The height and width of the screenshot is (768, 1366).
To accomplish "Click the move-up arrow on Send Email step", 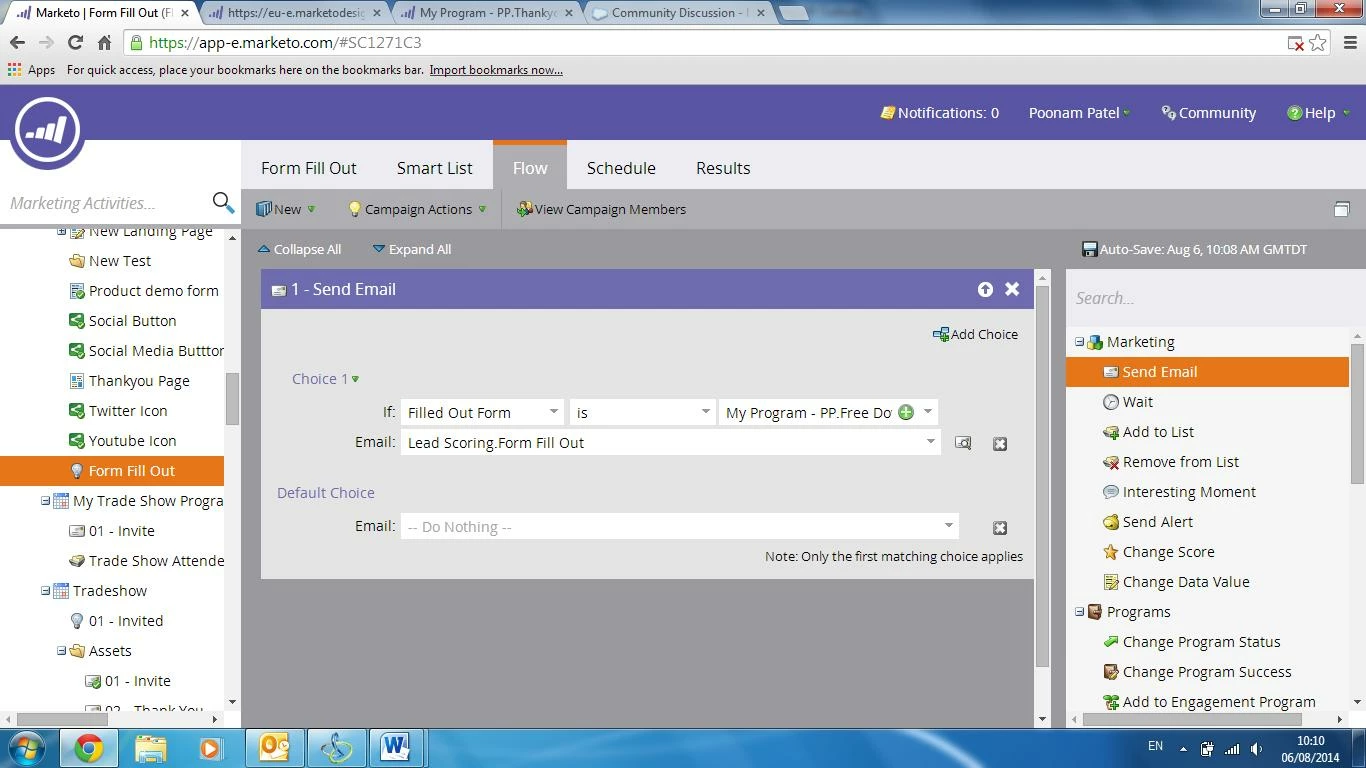I will pyautogui.click(x=985, y=289).
